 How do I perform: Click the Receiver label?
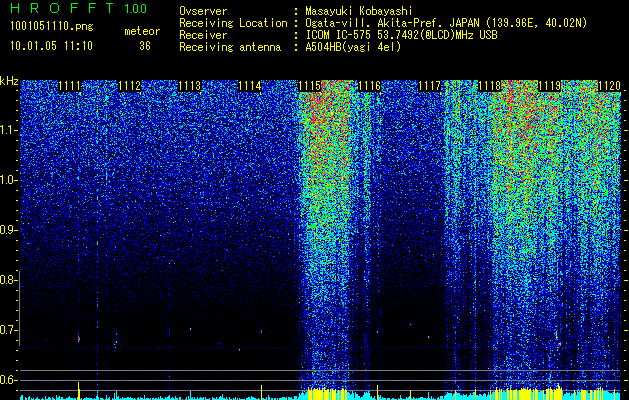203,35
